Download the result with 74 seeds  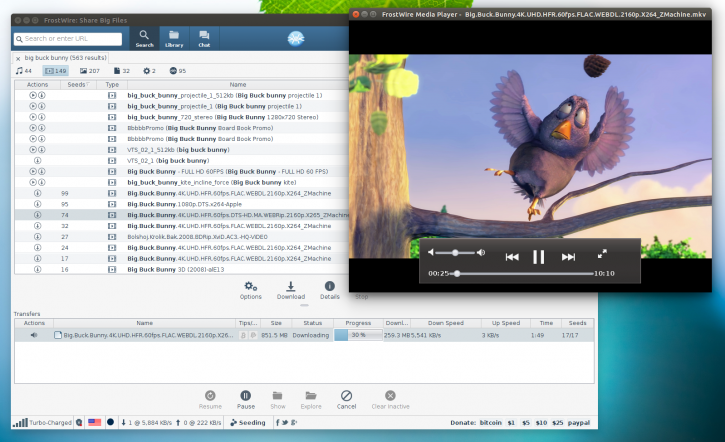37,215
